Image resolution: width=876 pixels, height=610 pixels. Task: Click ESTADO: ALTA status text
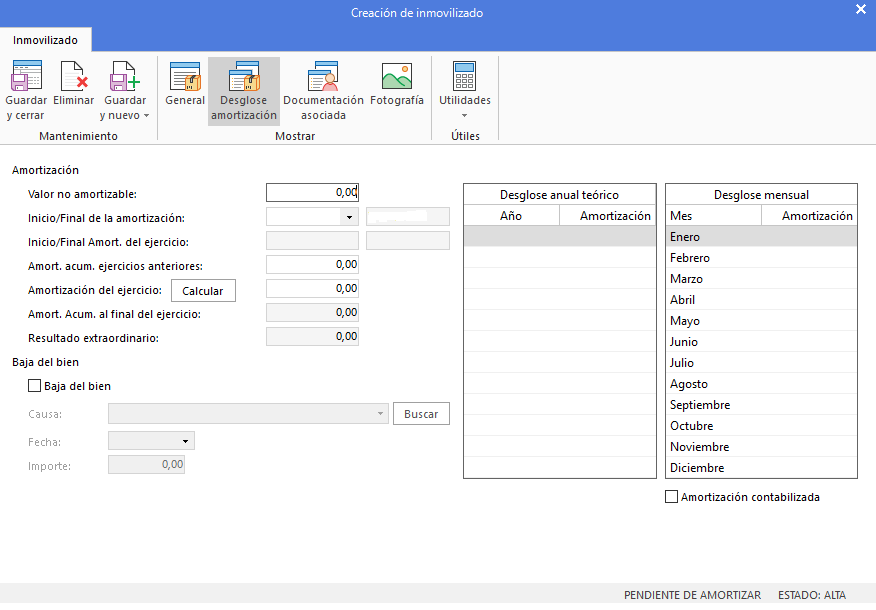pyautogui.click(x=812, y=595)
